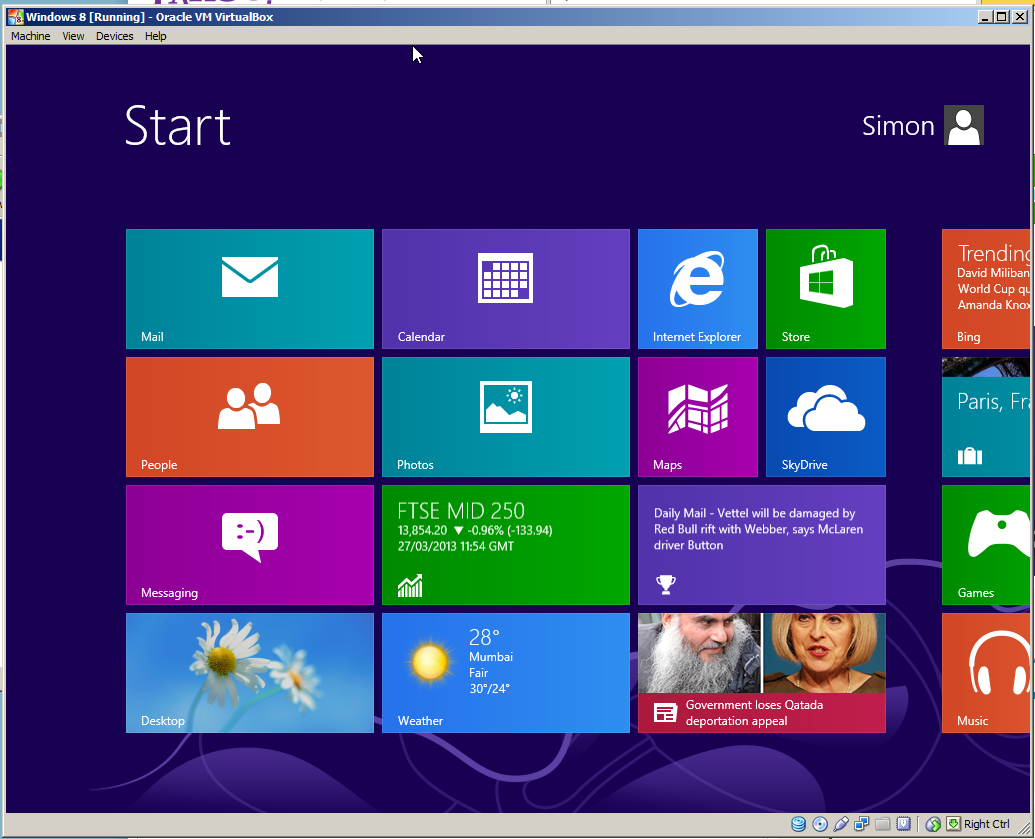Click the optical disc status icon

tap(820, 824)
